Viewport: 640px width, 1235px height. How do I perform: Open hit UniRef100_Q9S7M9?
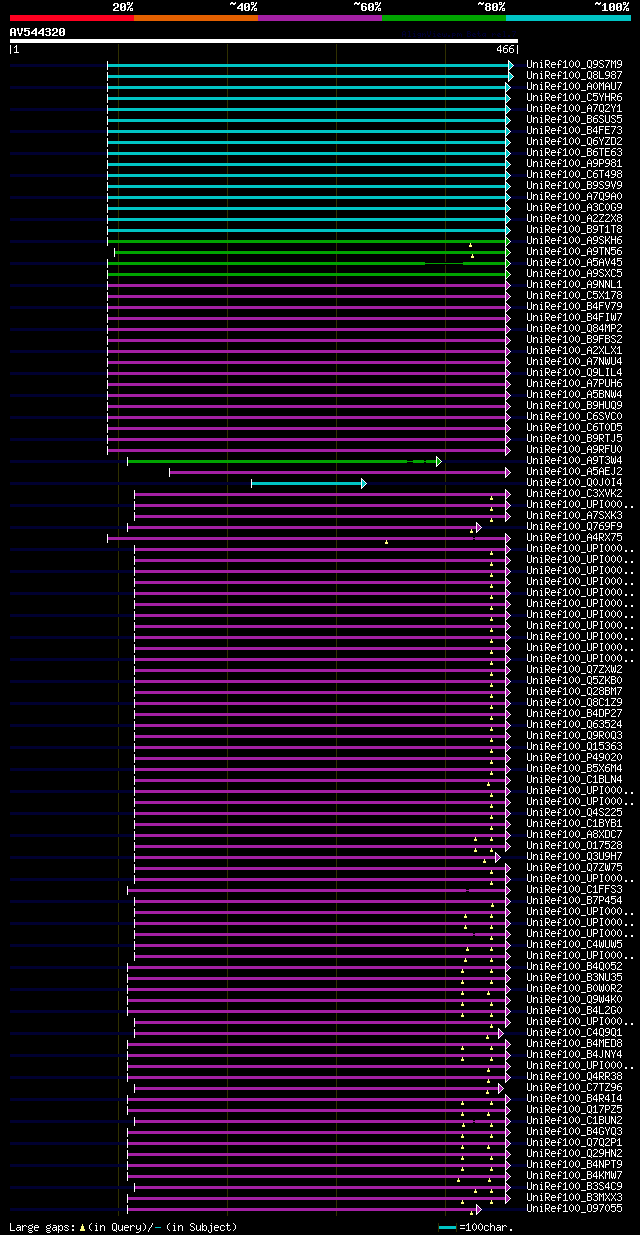tap(574, 64)
